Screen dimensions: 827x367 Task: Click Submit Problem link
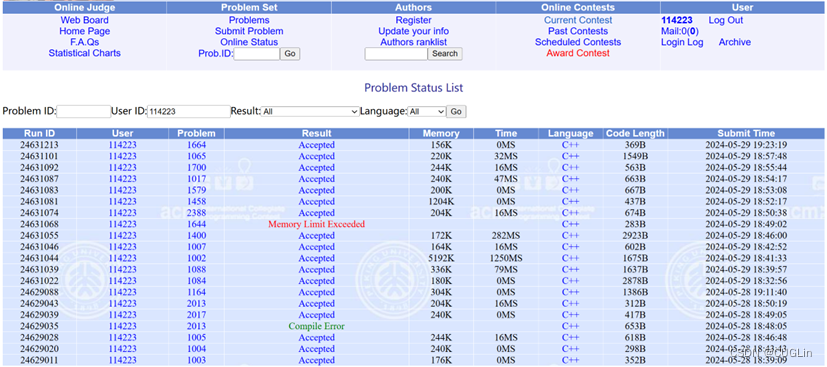[x=249, y=31]
